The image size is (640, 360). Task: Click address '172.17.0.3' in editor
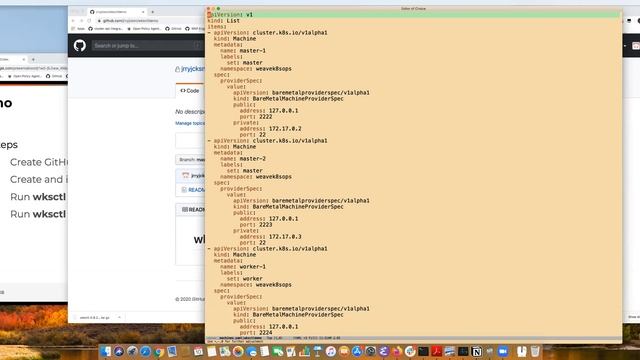pyautogui.click(x=285, y=237)
